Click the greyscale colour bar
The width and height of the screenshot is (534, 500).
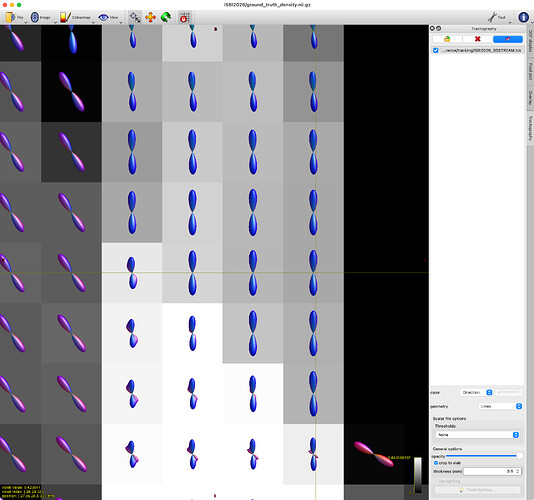click(x=418, y=475)
